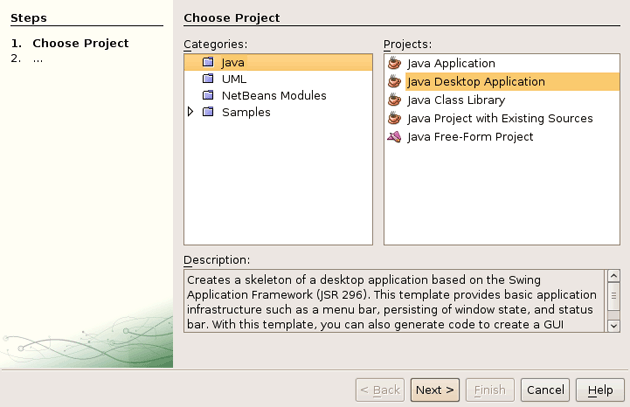Select Java Class Library project type
This screenshot has width=630, height=407.
pos(455,100)
